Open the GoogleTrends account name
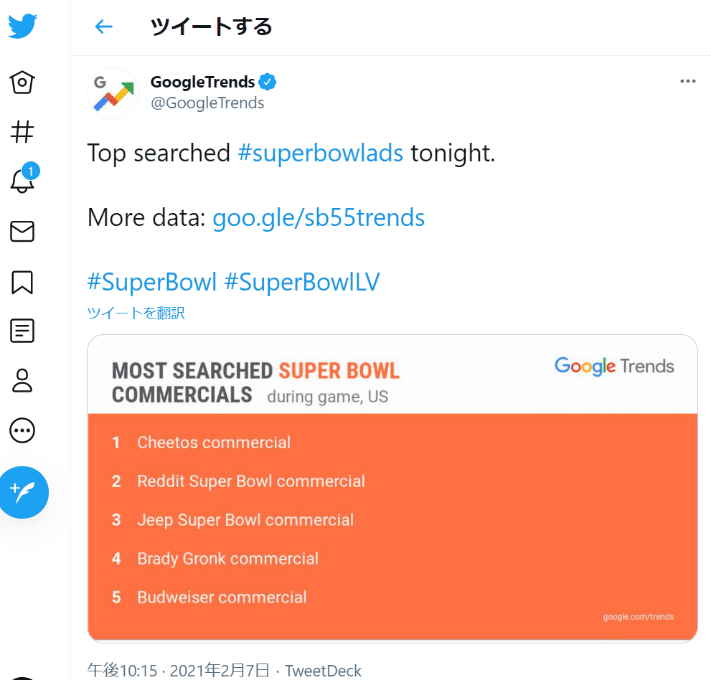This screenshot has height=680, width=711. [203, 82]
